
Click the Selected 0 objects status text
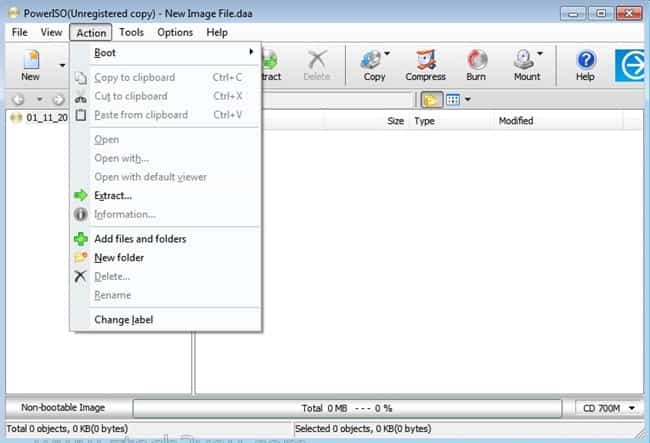pyautogui.click(x=363, y=428)
